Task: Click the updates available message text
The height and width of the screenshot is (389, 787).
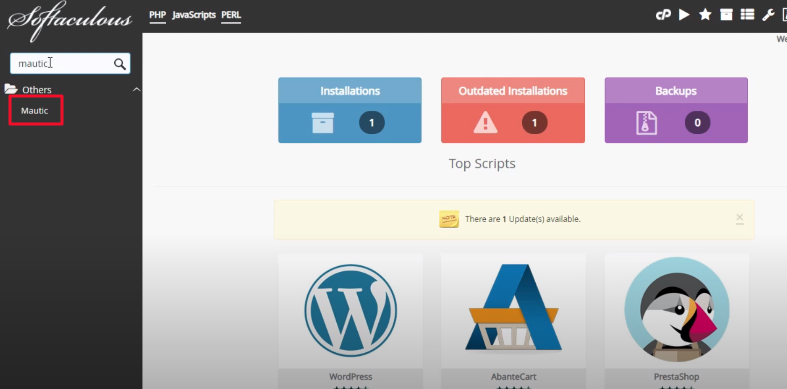Action: coord(522,219)
